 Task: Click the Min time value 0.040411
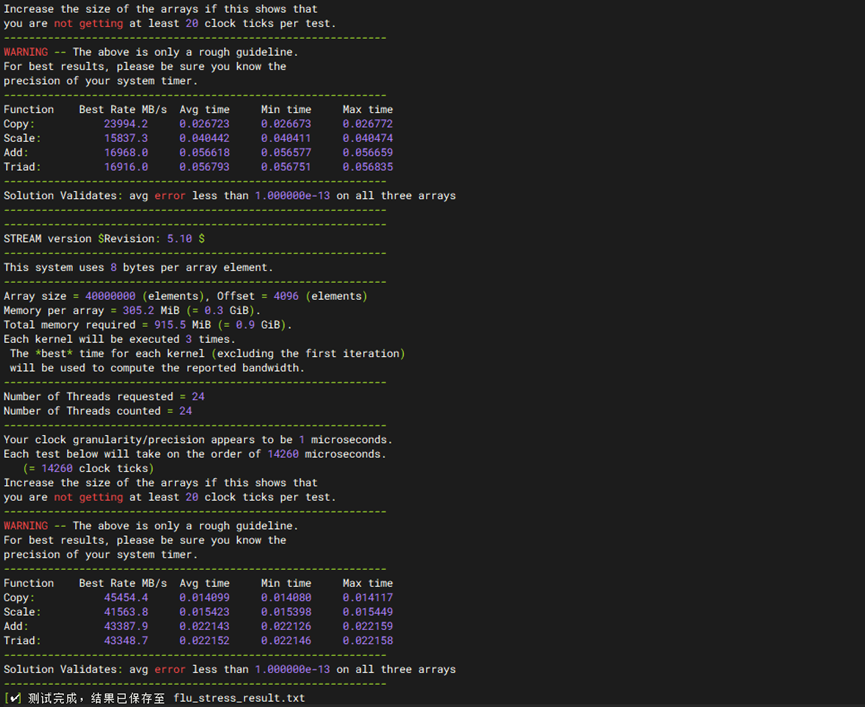point(286,138)
